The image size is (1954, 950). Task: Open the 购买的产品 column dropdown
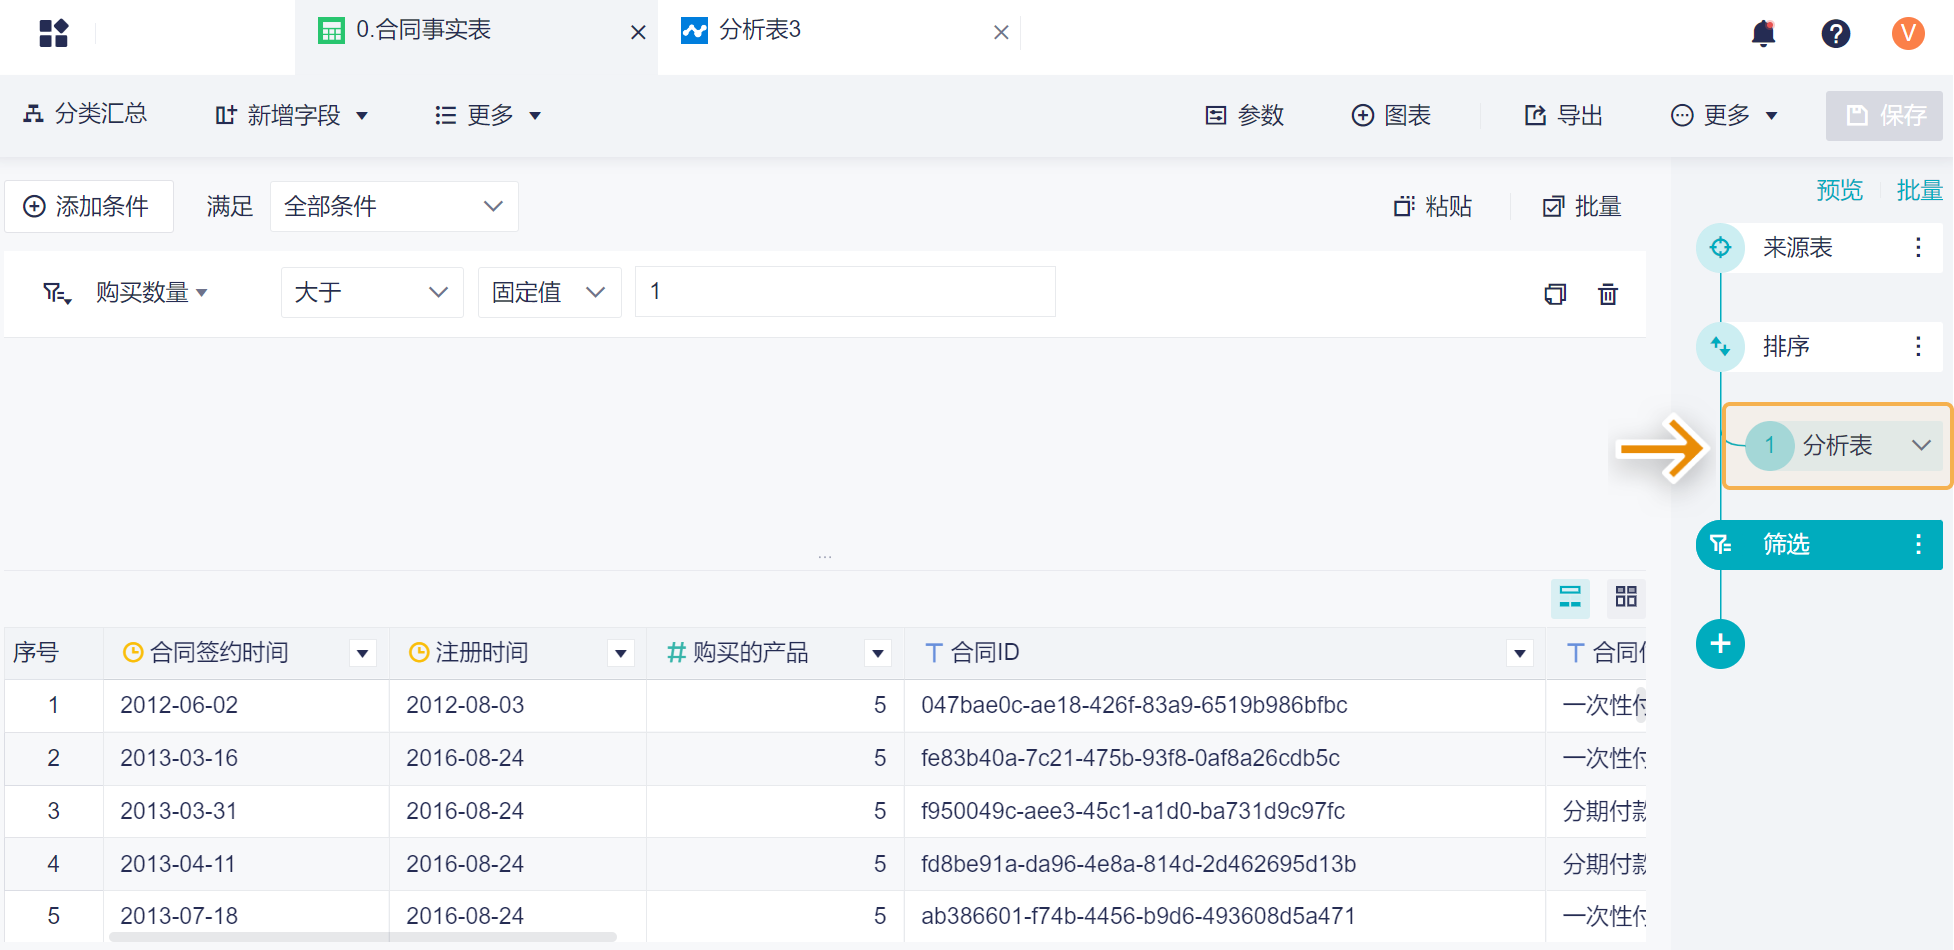point(878,653)
